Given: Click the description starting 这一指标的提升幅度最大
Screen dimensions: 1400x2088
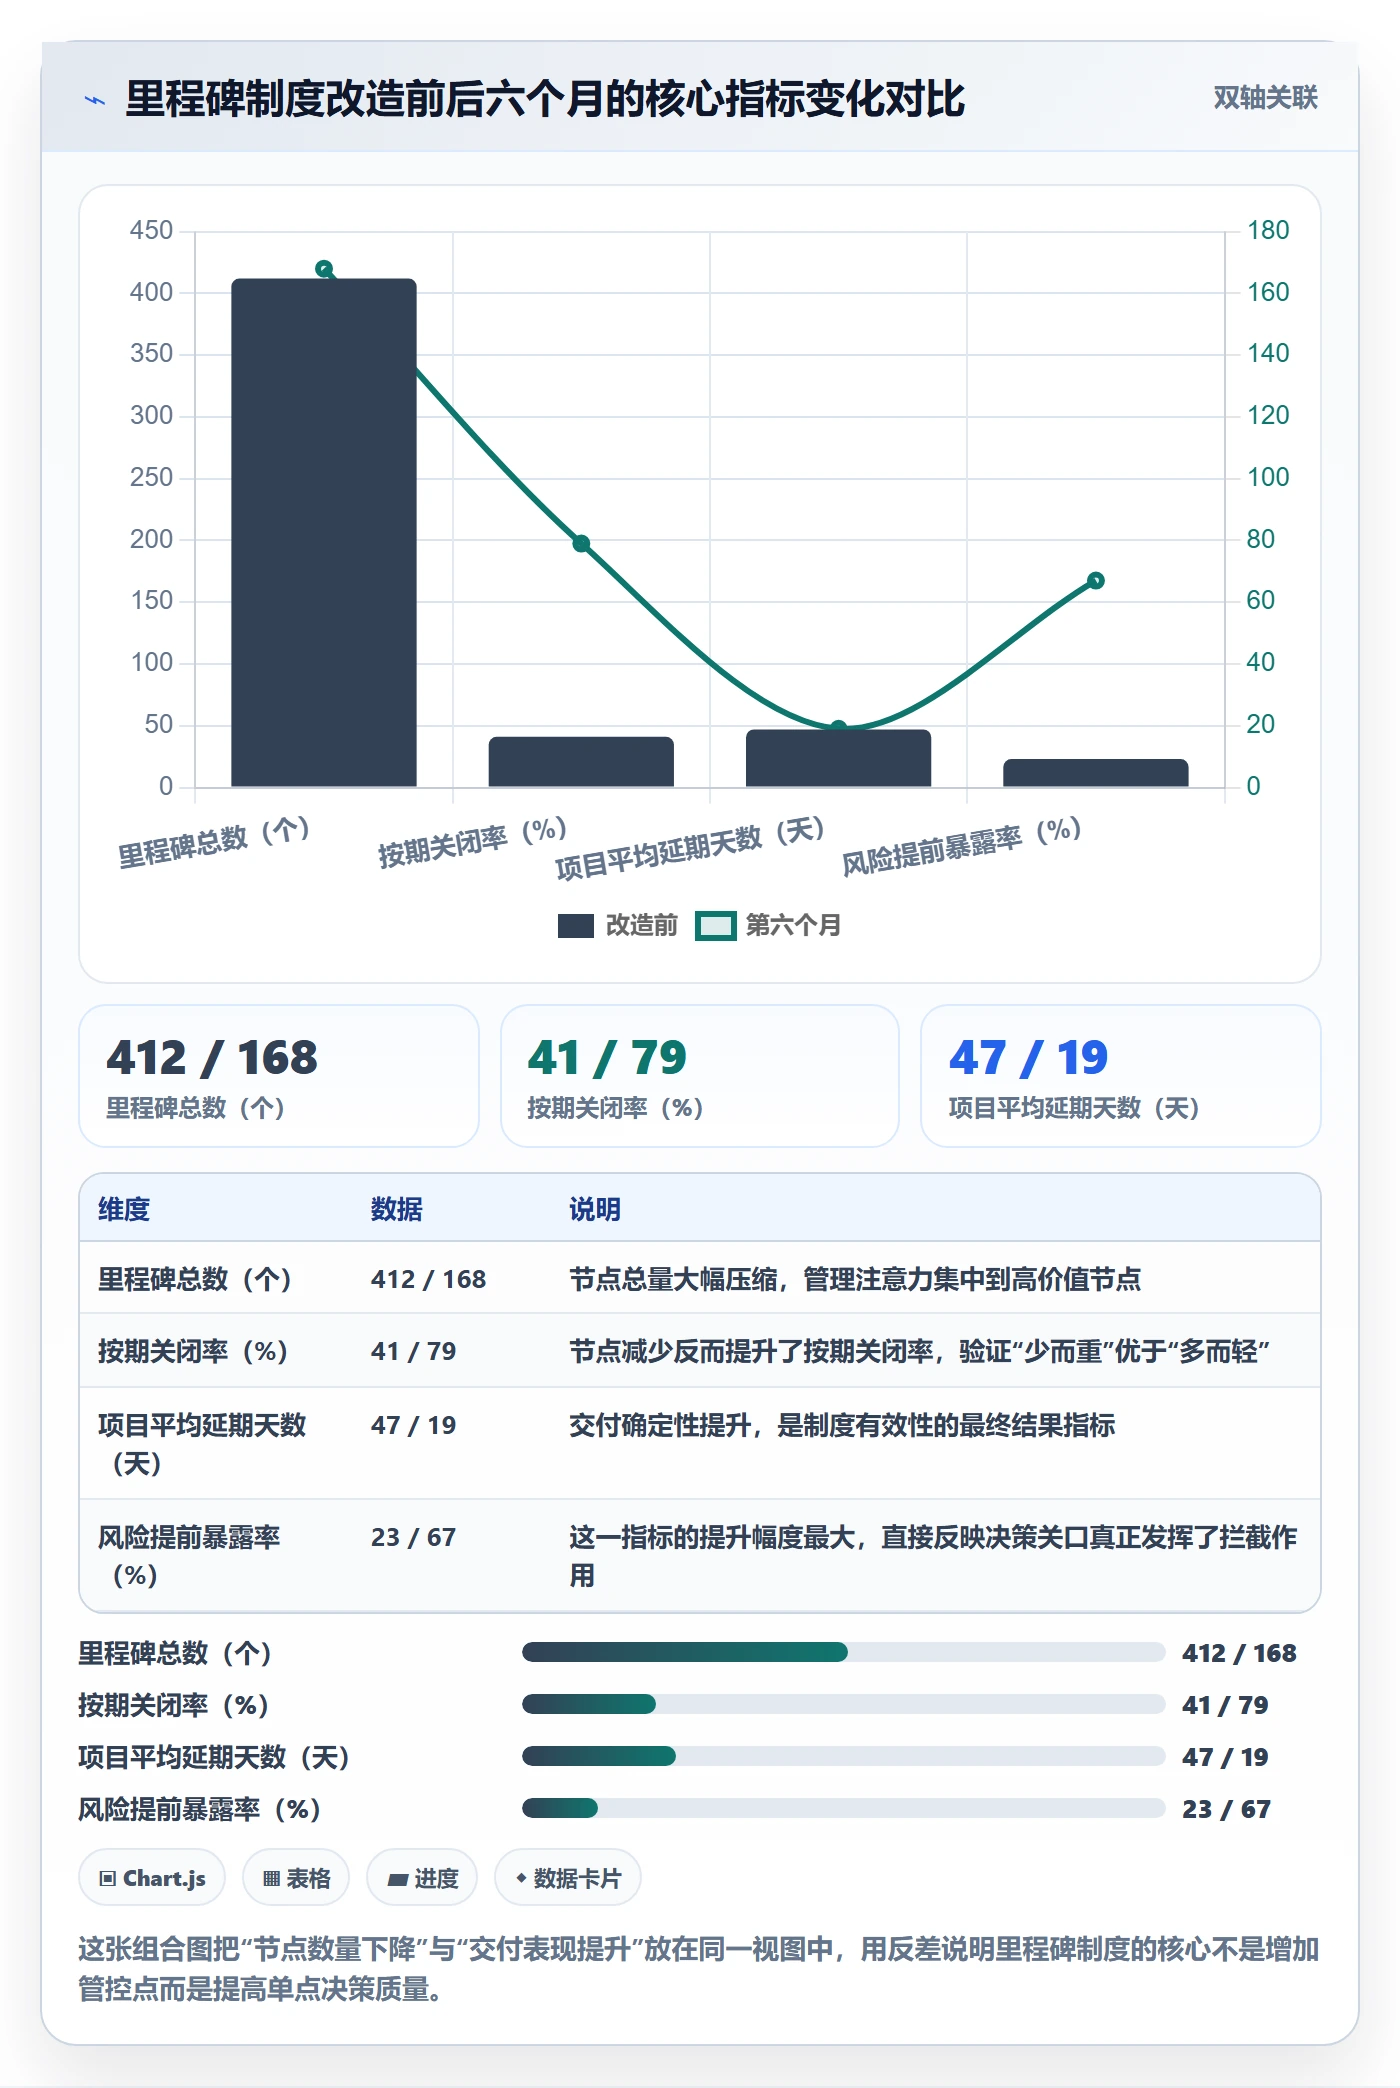Looking at the screenshot, I should 933,1556.
